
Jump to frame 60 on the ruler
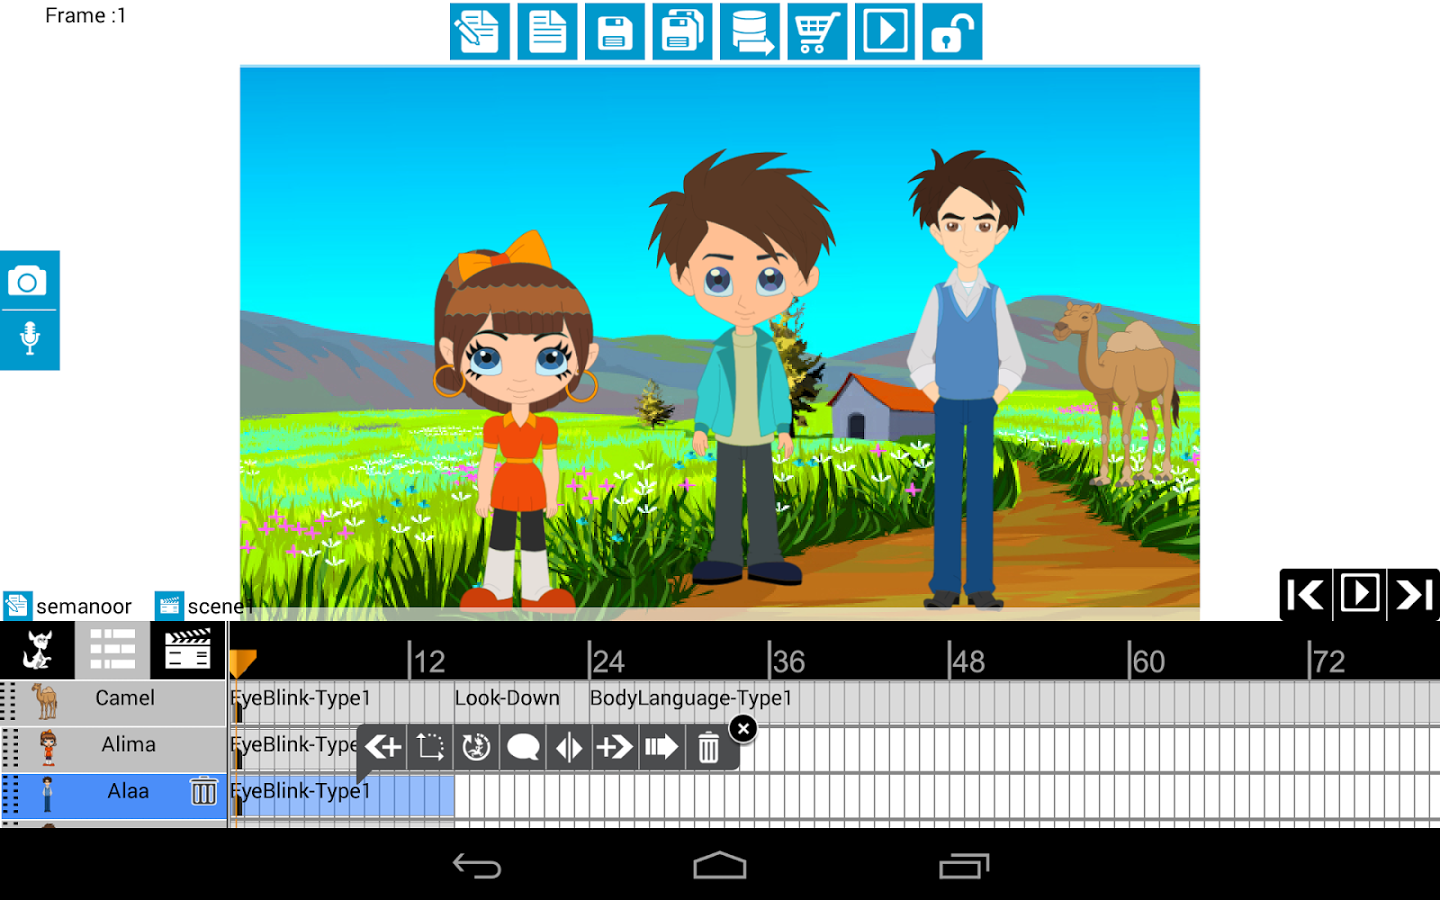1148,661
